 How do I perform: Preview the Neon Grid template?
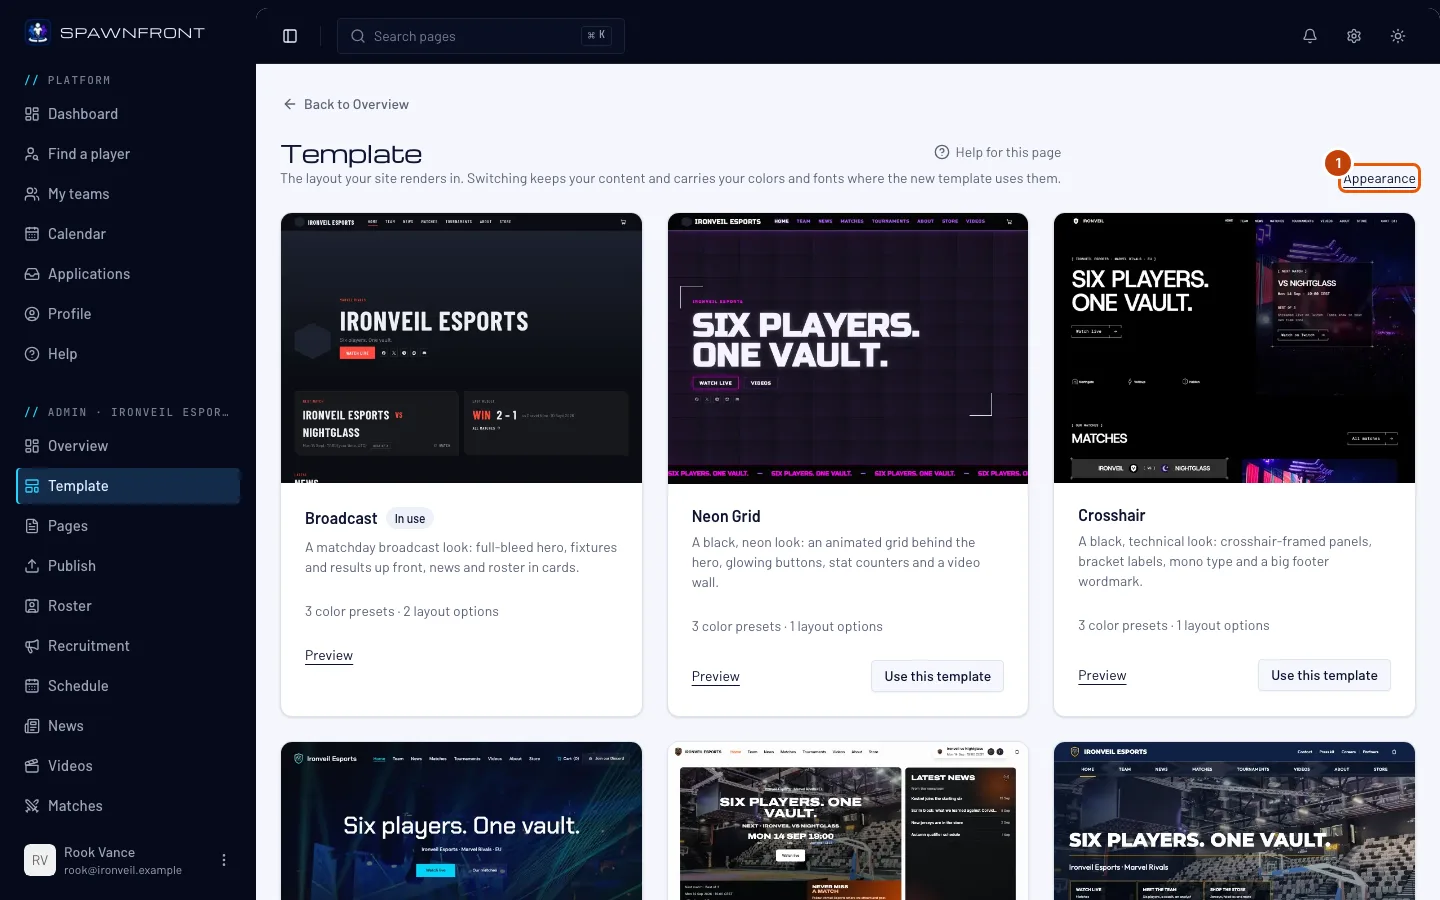click(x=716, y=677)
